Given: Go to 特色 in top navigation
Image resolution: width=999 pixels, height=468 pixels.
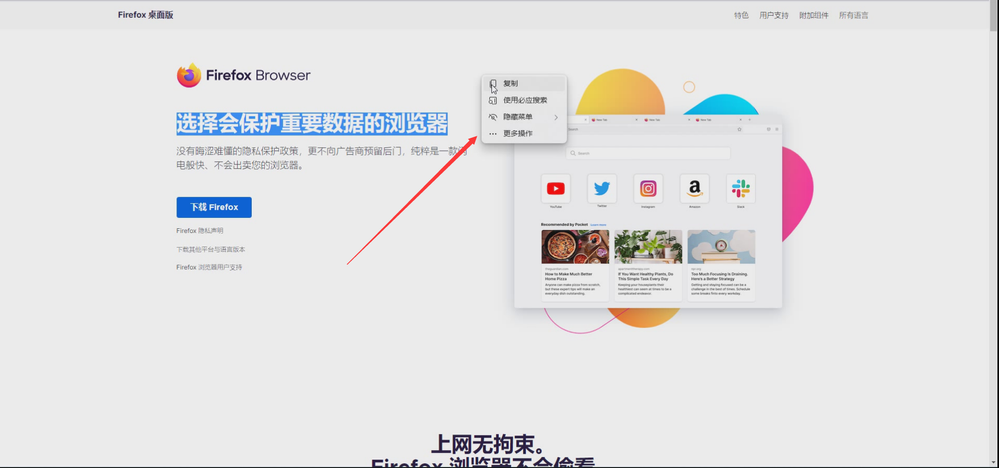Looking at the screenshot, I should 741,15.
